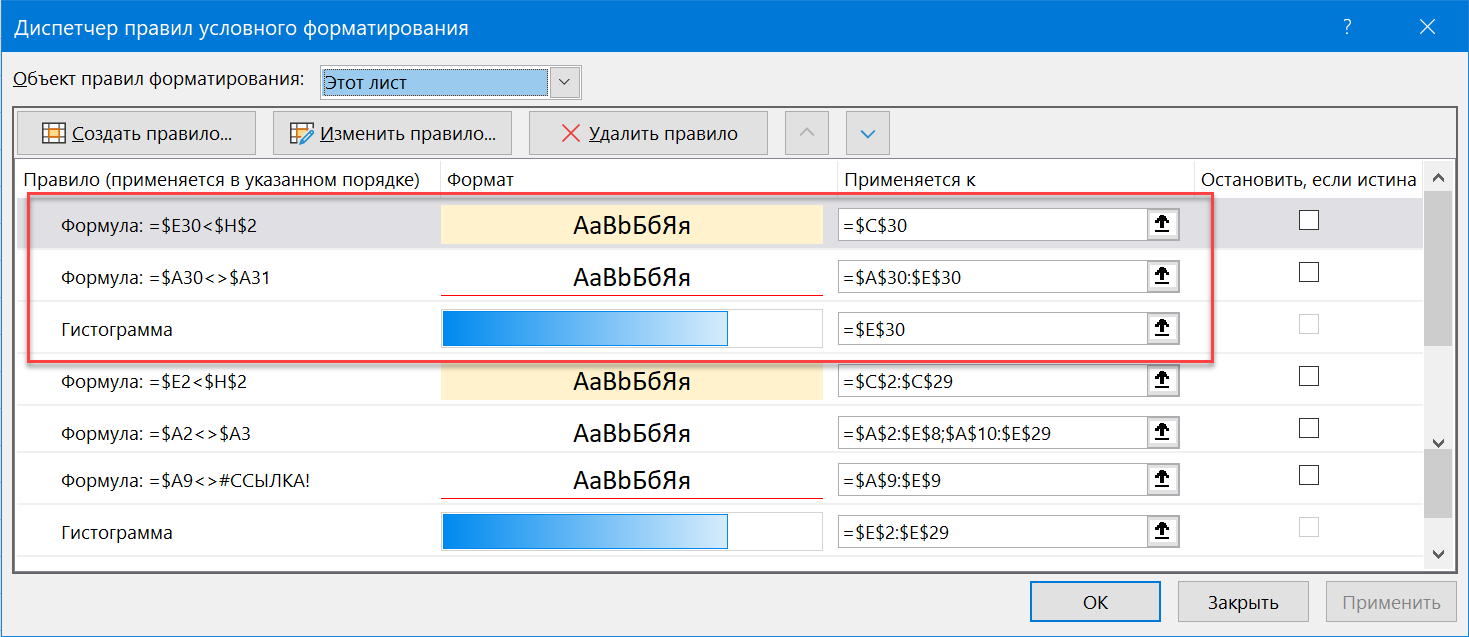The width and height of the screenshot is (1469, 637).
Task: Click format preview for =$E30<$H$2 rule
Action: coord(632,225)
